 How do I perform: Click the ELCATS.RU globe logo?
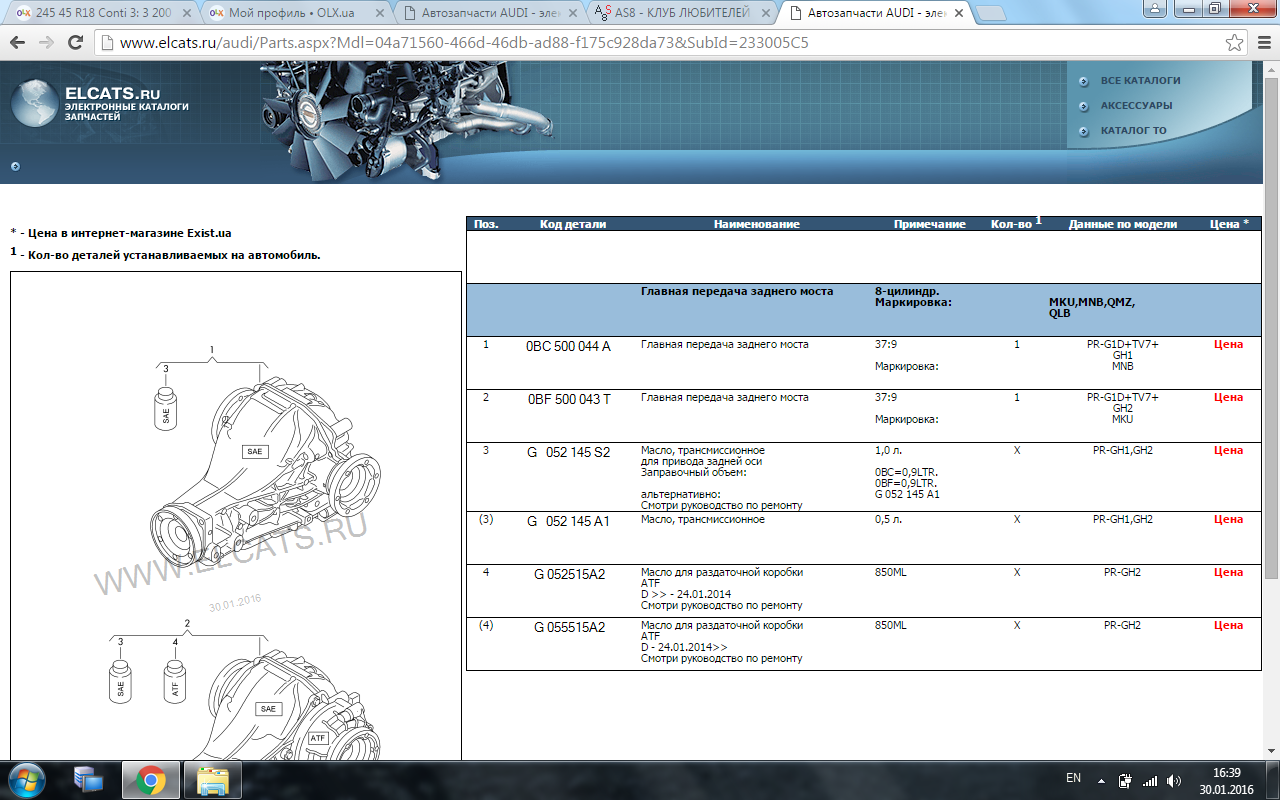click(35, 103)
